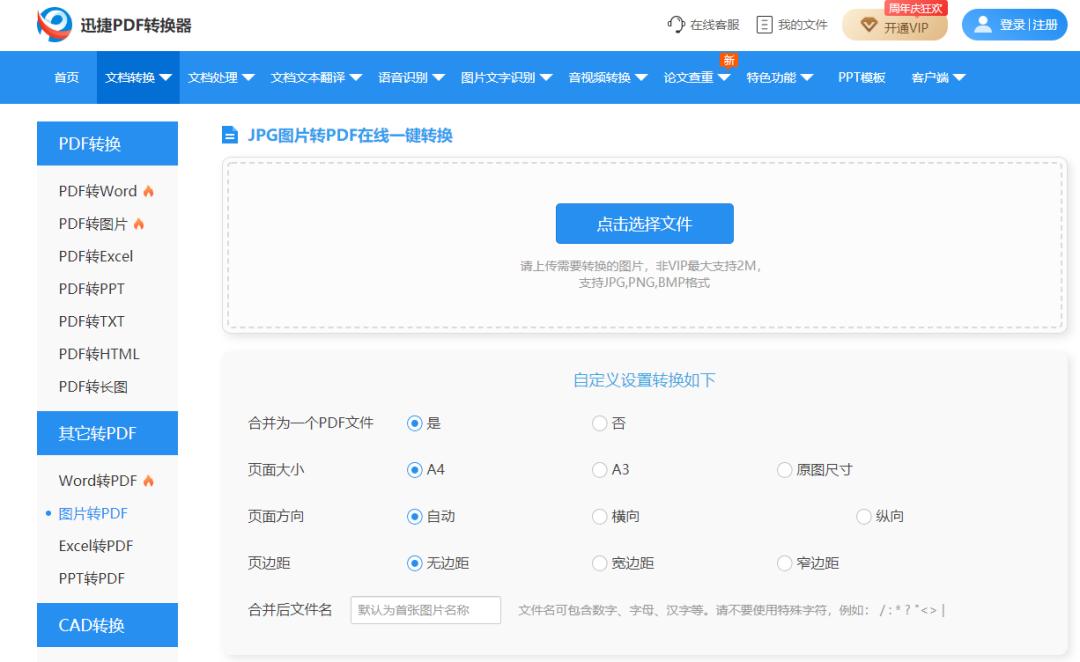Open the PDF转Excel conversion link
Image resolution: width=1080 pixels, height=662 pixels.
point(96,256)
